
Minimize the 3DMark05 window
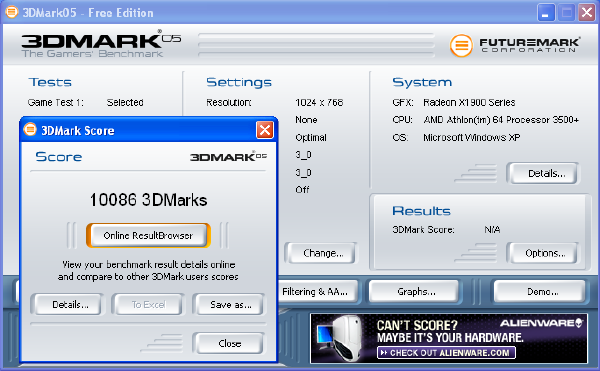pyautogui.click(x=546, y=13)
